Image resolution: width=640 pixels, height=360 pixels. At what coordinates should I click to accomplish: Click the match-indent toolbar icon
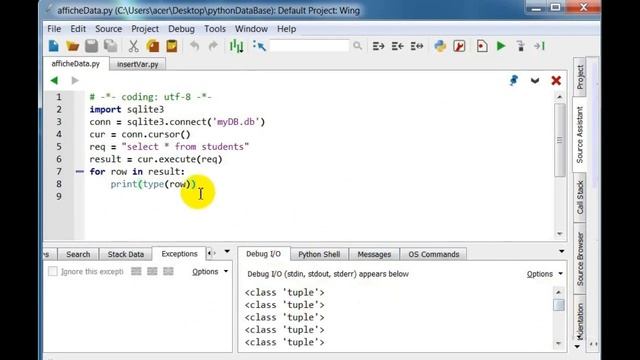click(417, 46)
